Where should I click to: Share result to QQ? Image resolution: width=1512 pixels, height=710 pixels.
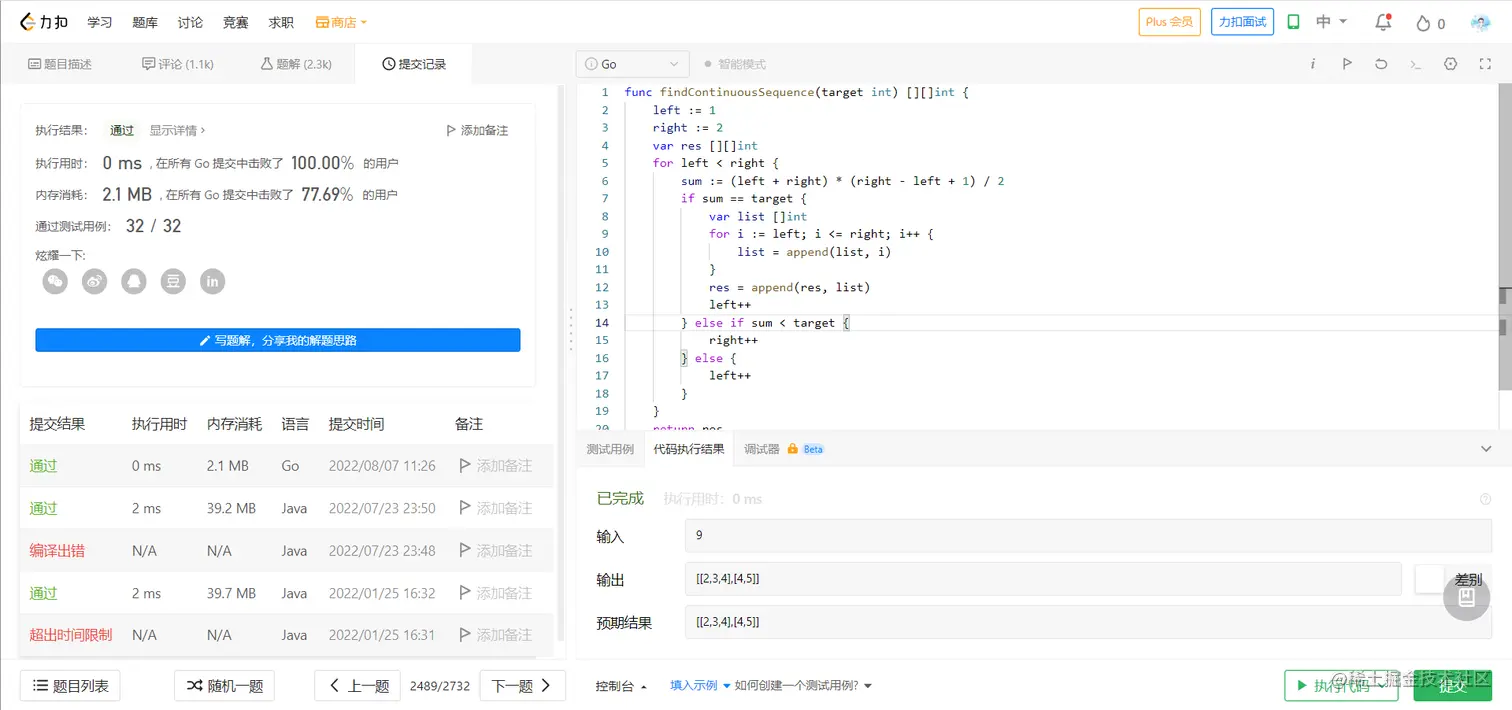click(x=133, y=282)
